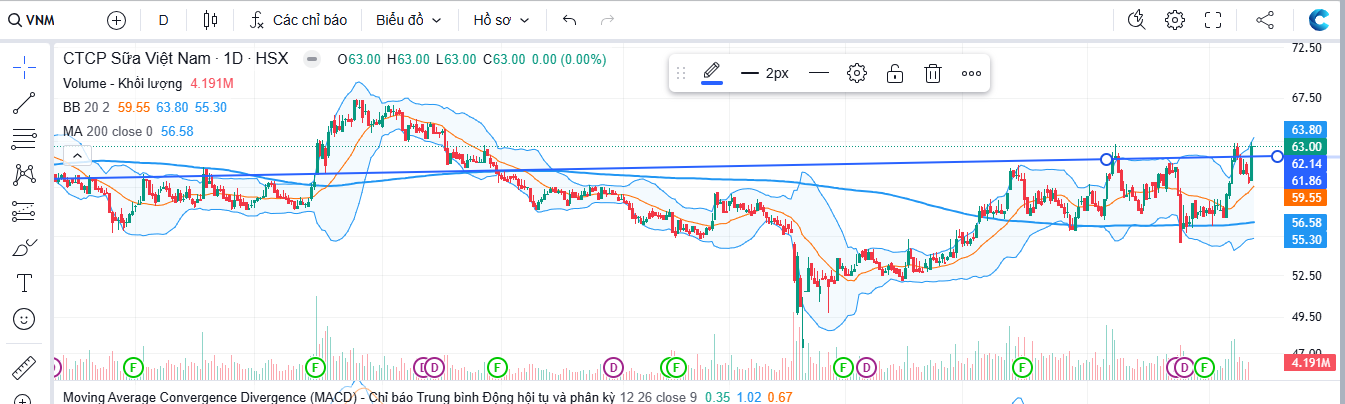
Task: Open the line style selector
Action: click(x=819, y=73)
